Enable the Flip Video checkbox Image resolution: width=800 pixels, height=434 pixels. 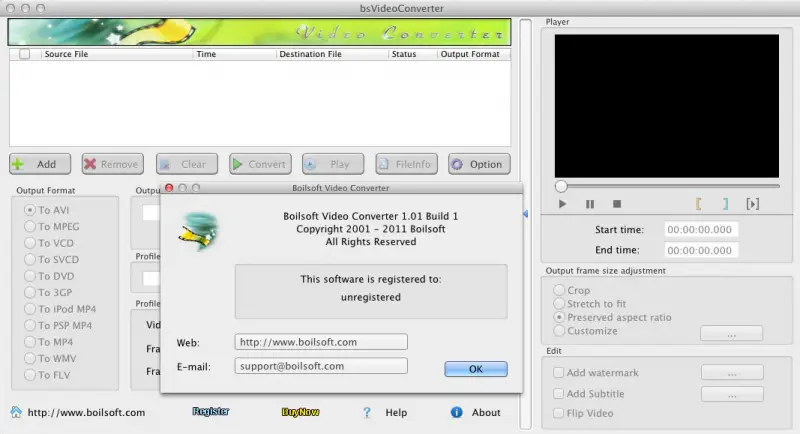pos(559,413)
